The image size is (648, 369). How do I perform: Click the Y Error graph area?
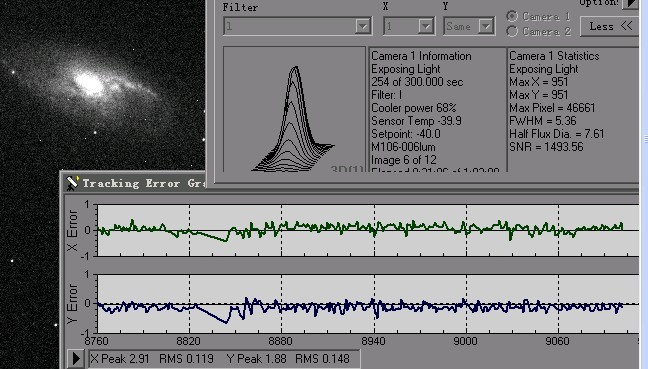pyautogui.click(x=368, y=304)
